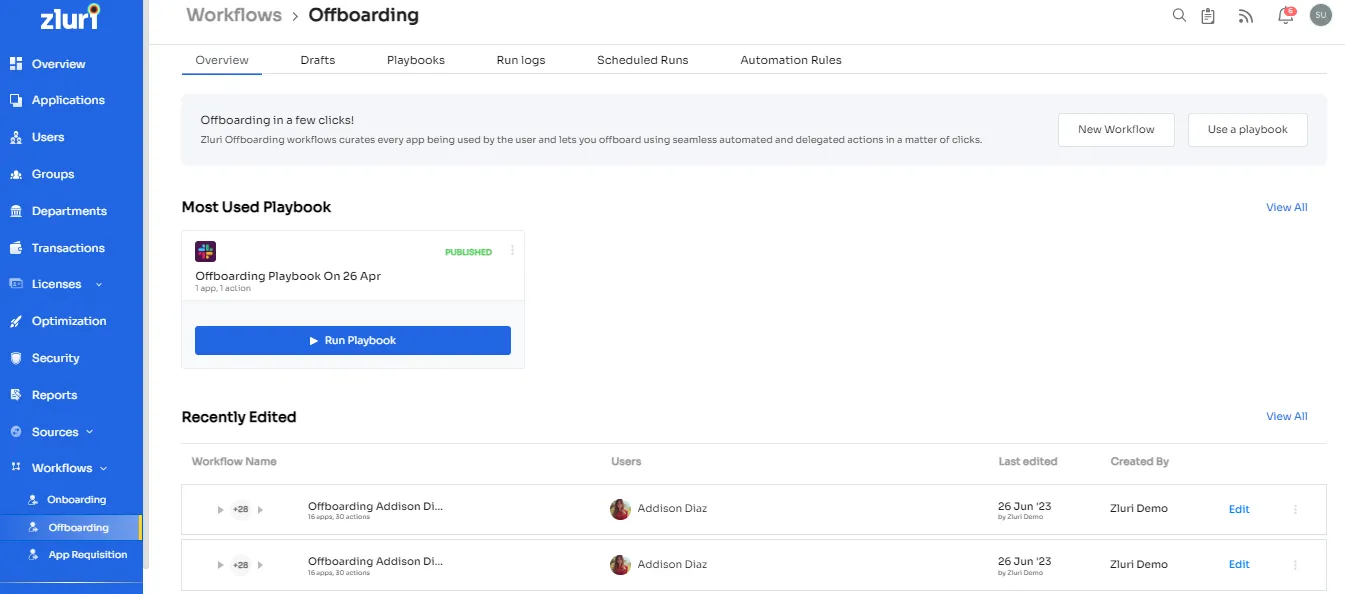Click the Workflows sidebar icon
The image size is (1345, 594).
click(15, 468)
